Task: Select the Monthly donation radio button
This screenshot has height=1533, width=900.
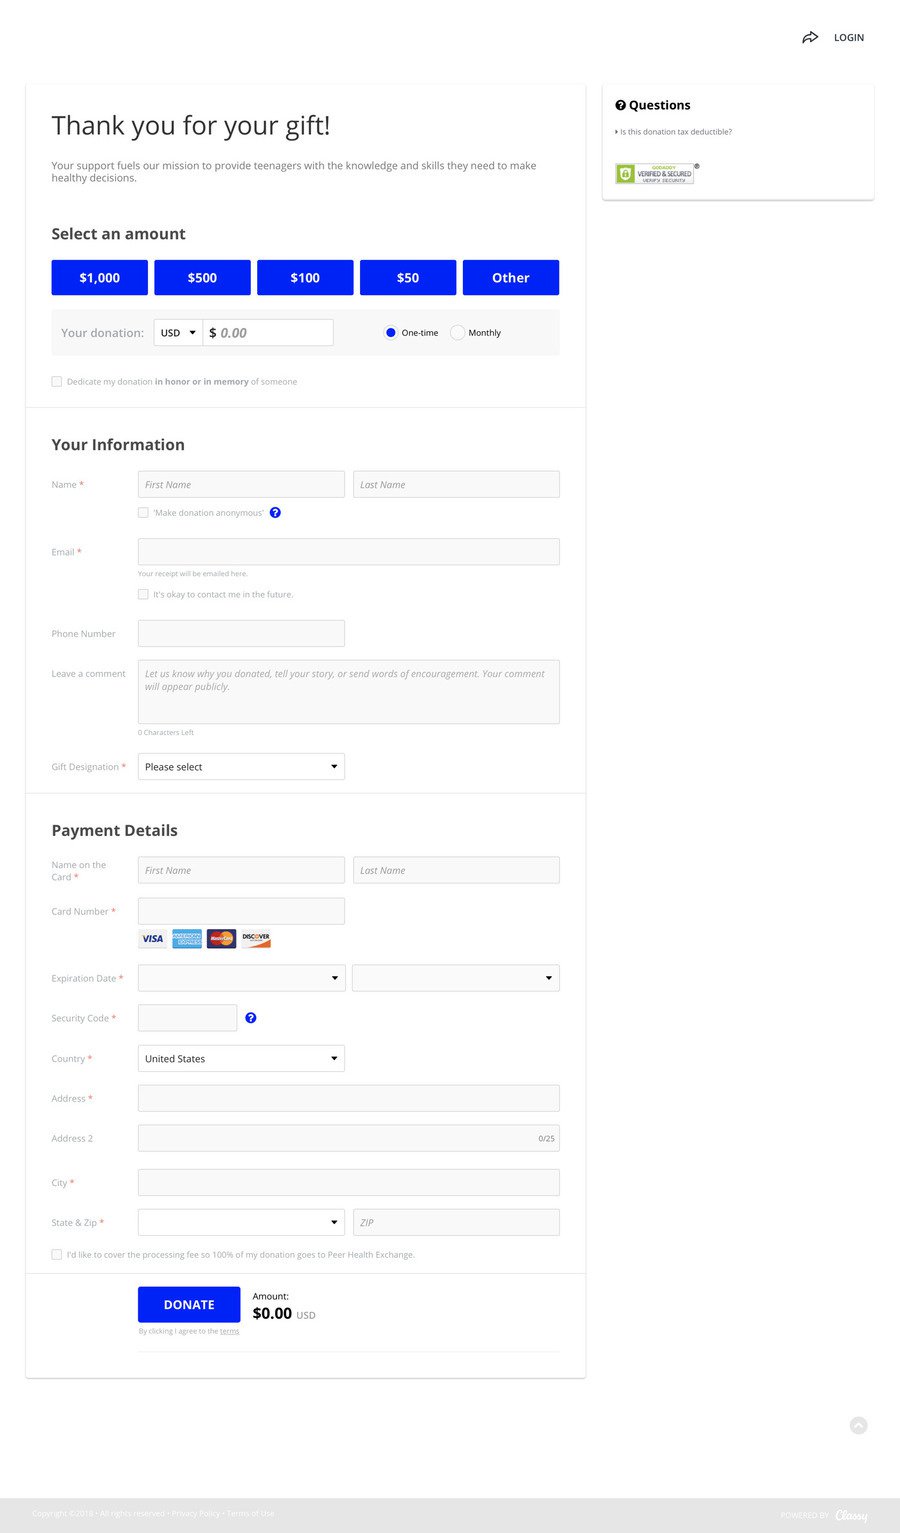Action: [457, 333]
